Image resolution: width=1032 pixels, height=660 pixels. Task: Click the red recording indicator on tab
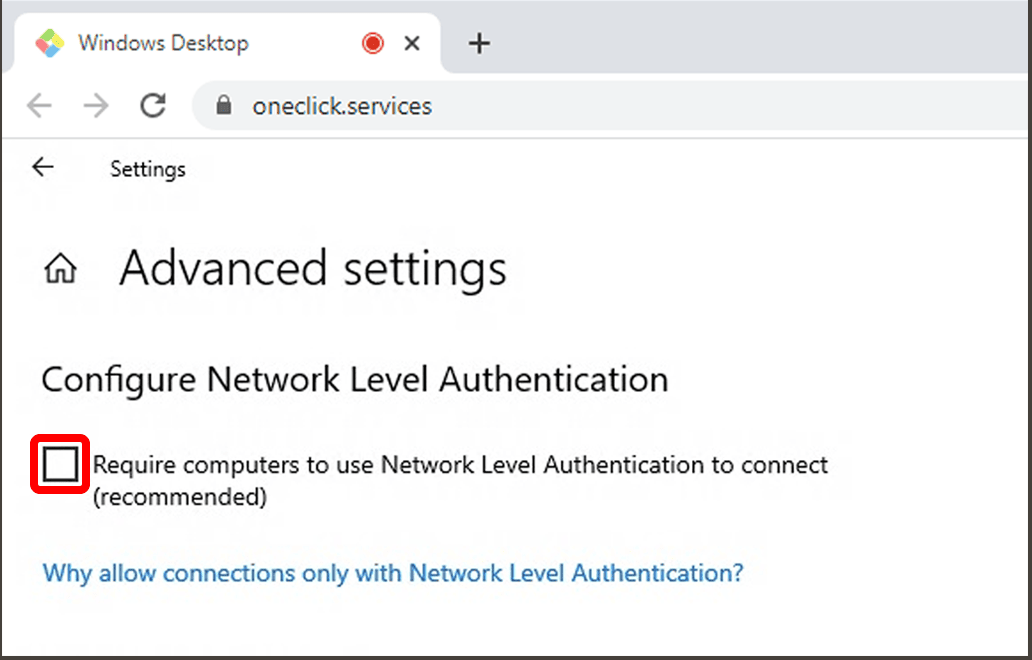coord(373,43)
